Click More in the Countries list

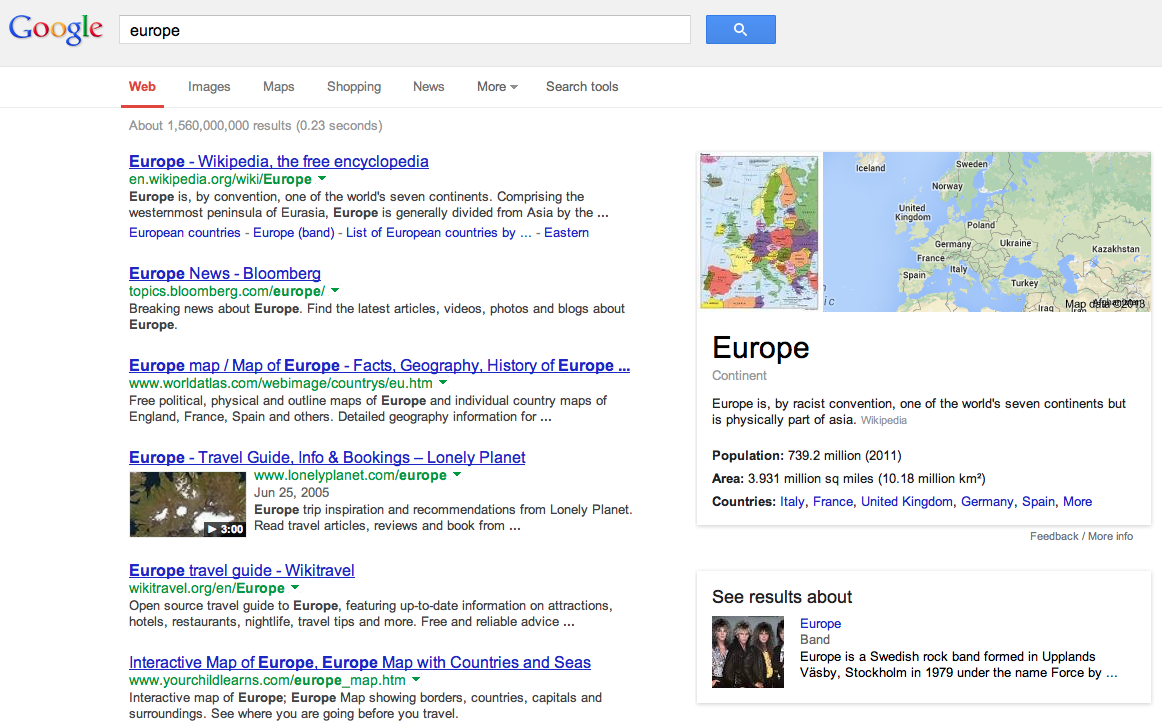click(1078, 502)
